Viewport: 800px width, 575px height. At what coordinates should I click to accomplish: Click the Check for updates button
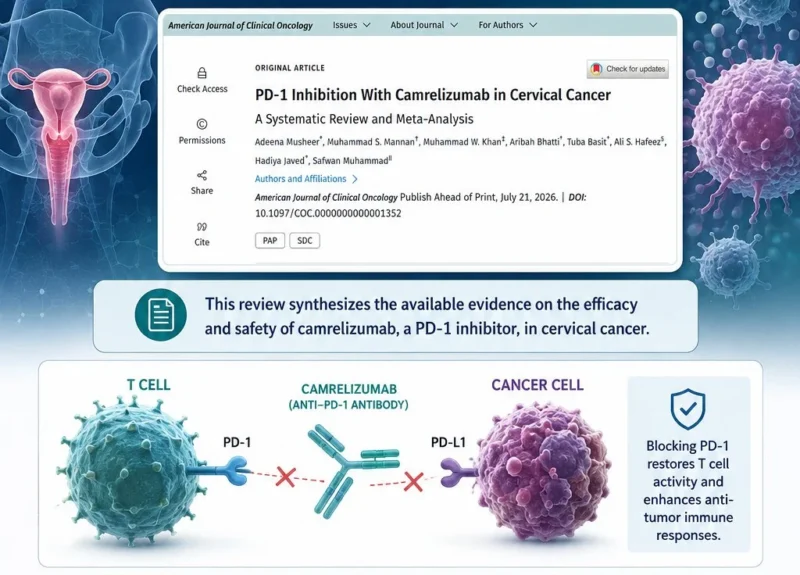click(628, 69)
